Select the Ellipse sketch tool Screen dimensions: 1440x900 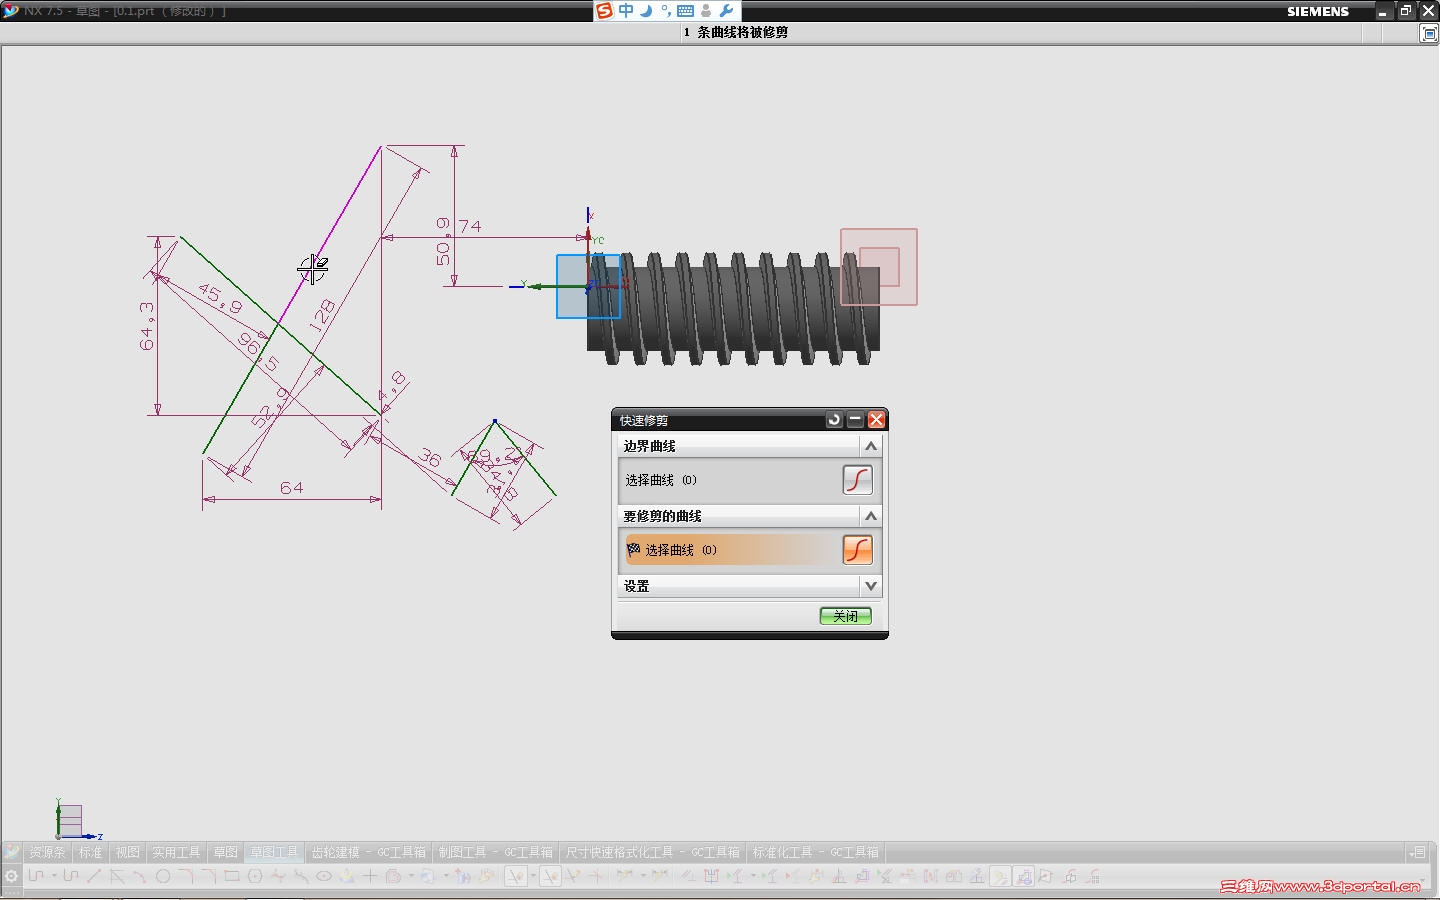[324, 877]
